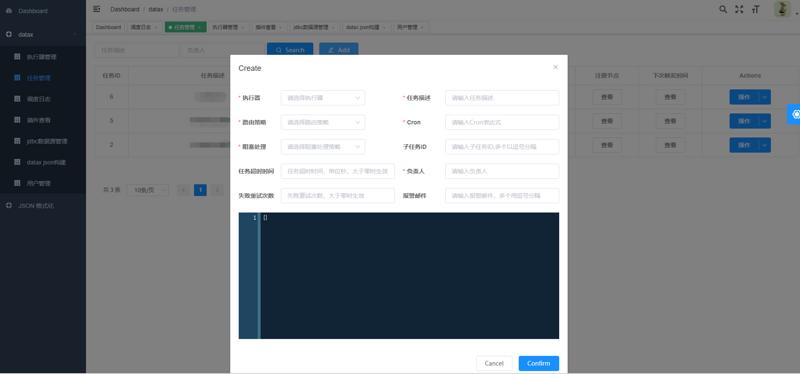Screen dimensions: 800x374
Task: Click the datax menu icon in sidebar
Action: coord(9,35)
